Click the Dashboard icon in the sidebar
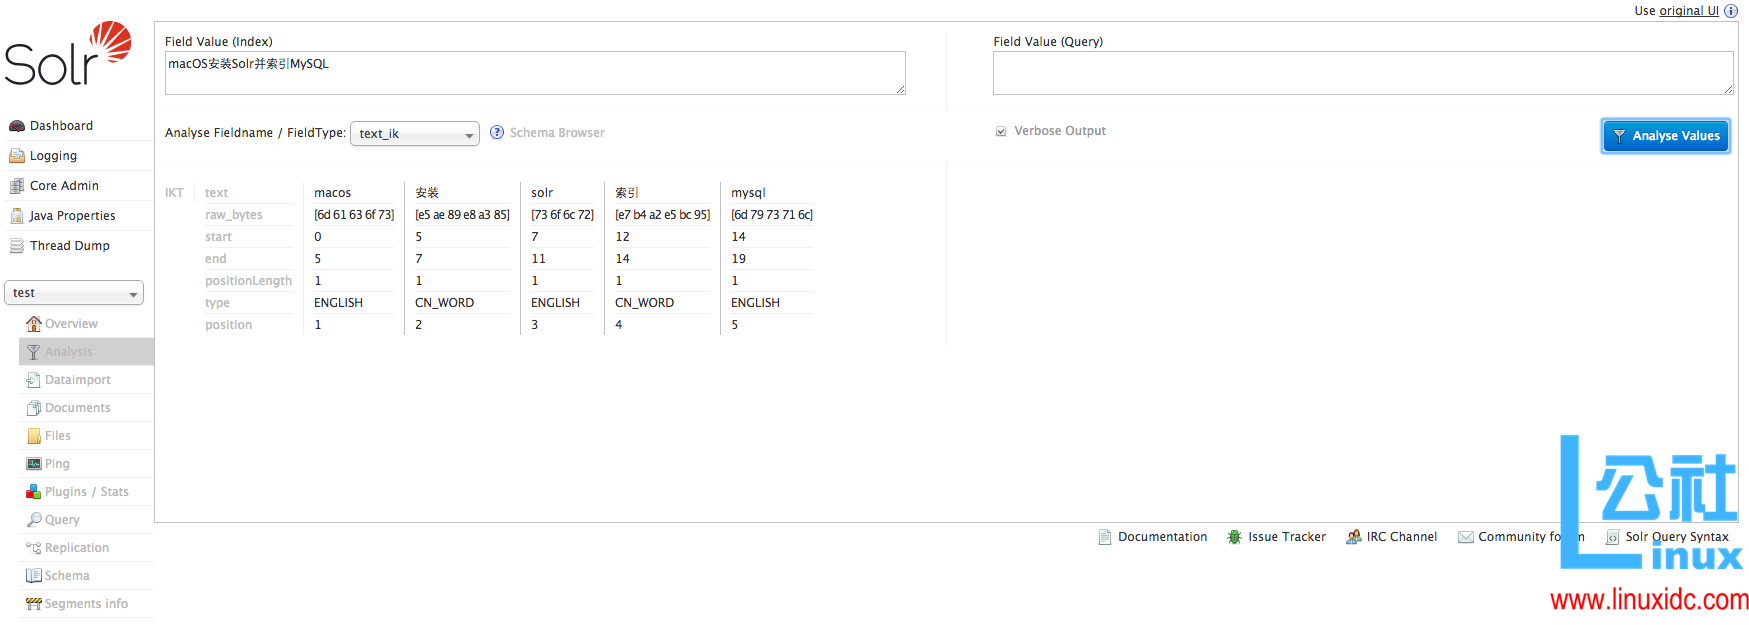This screenshot has height=625, width=1749. click(x=17, y=126)
